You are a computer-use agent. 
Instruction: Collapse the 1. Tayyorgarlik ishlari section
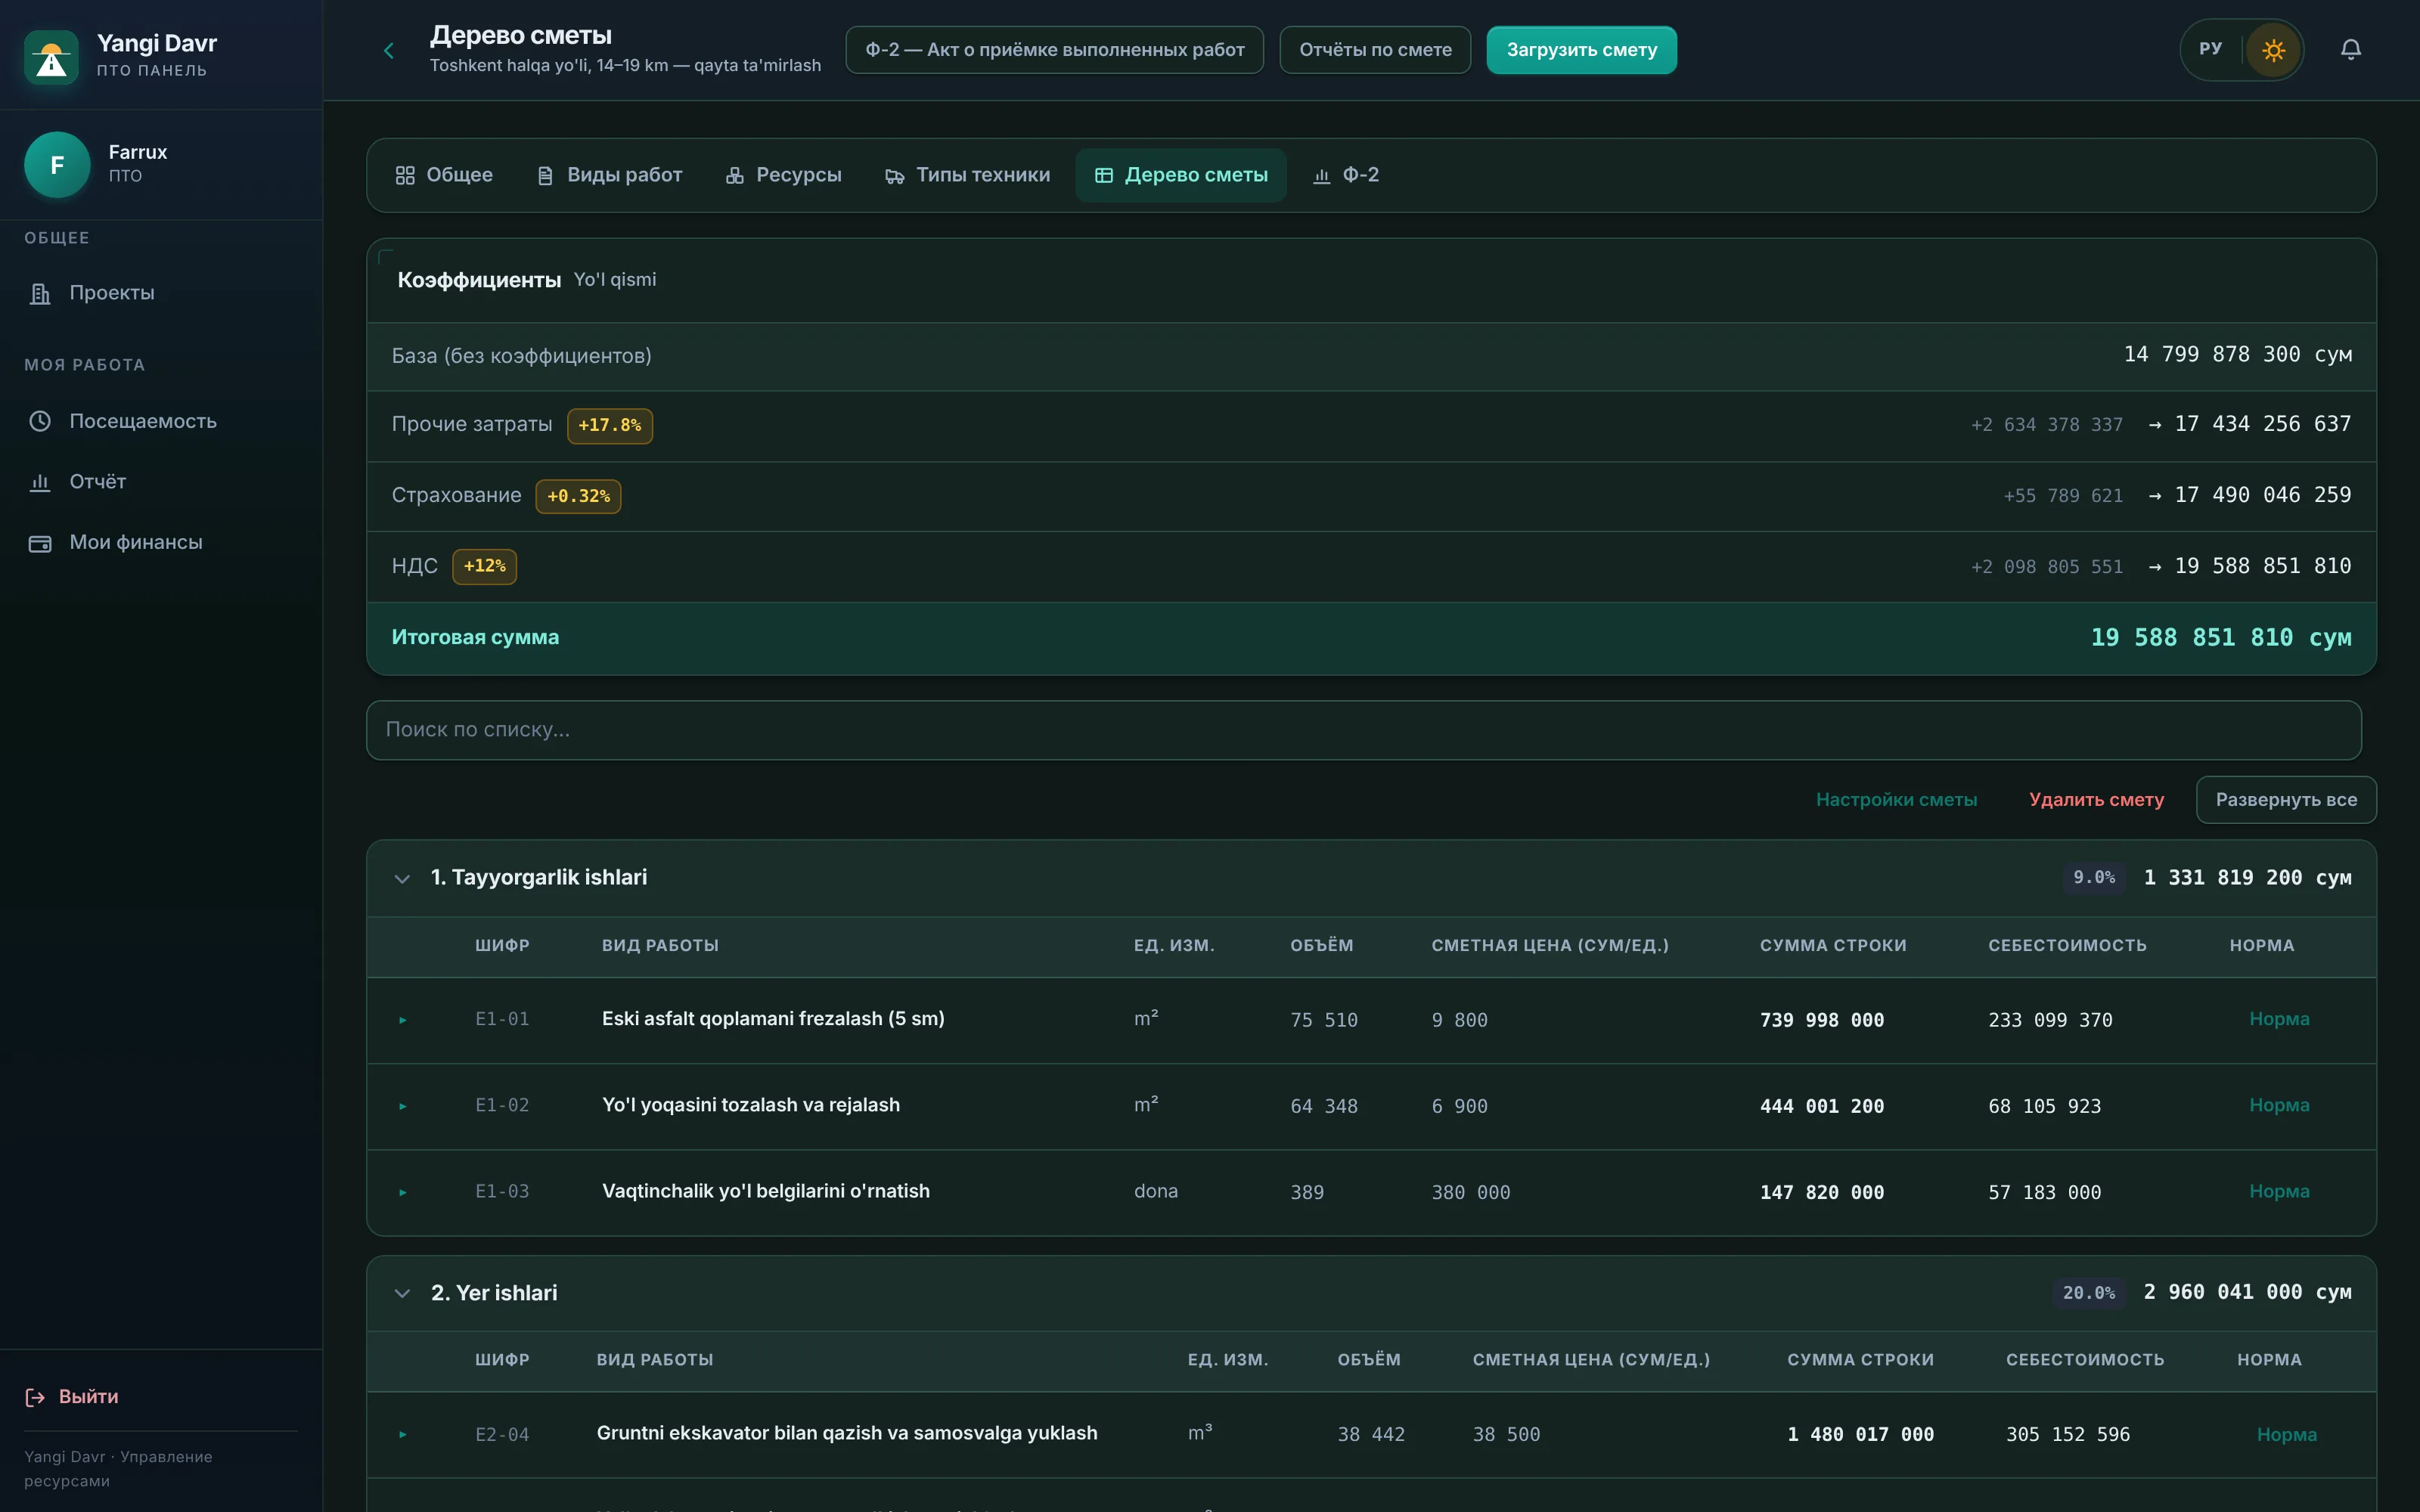(x=402, y=878)
